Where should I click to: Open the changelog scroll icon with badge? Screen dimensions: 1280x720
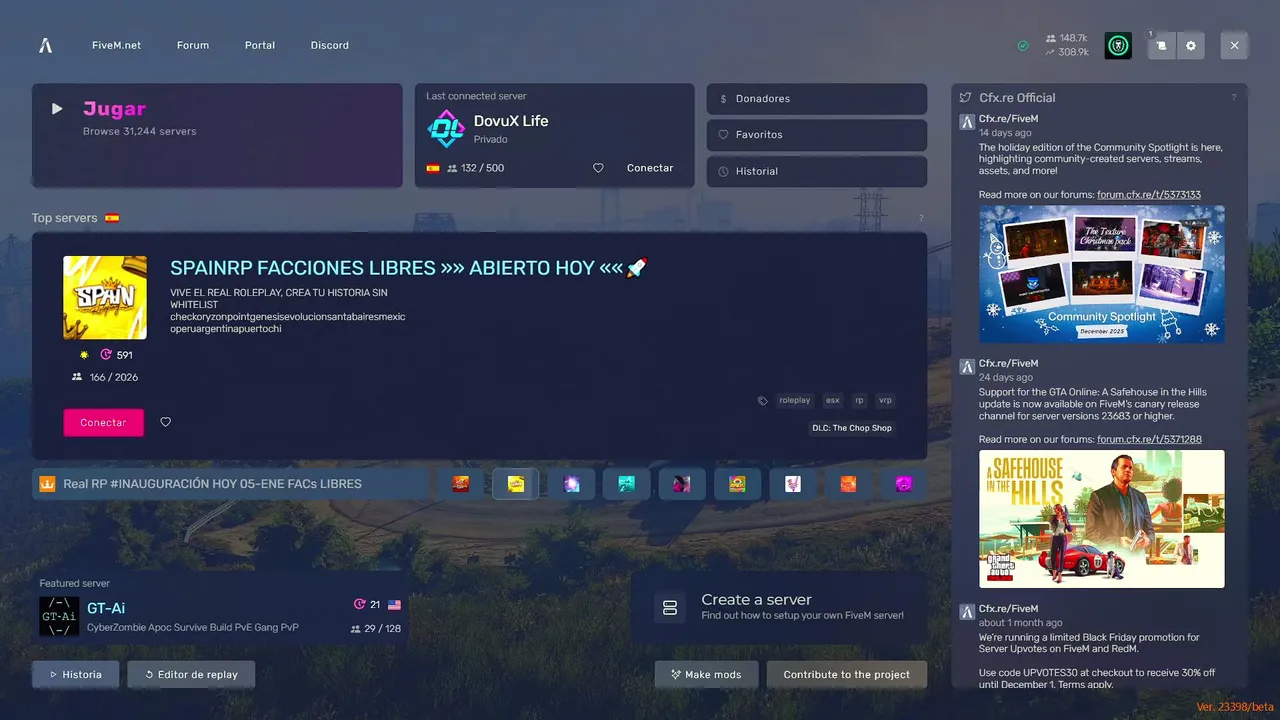pyautogui.click(x=1161, y=45)
